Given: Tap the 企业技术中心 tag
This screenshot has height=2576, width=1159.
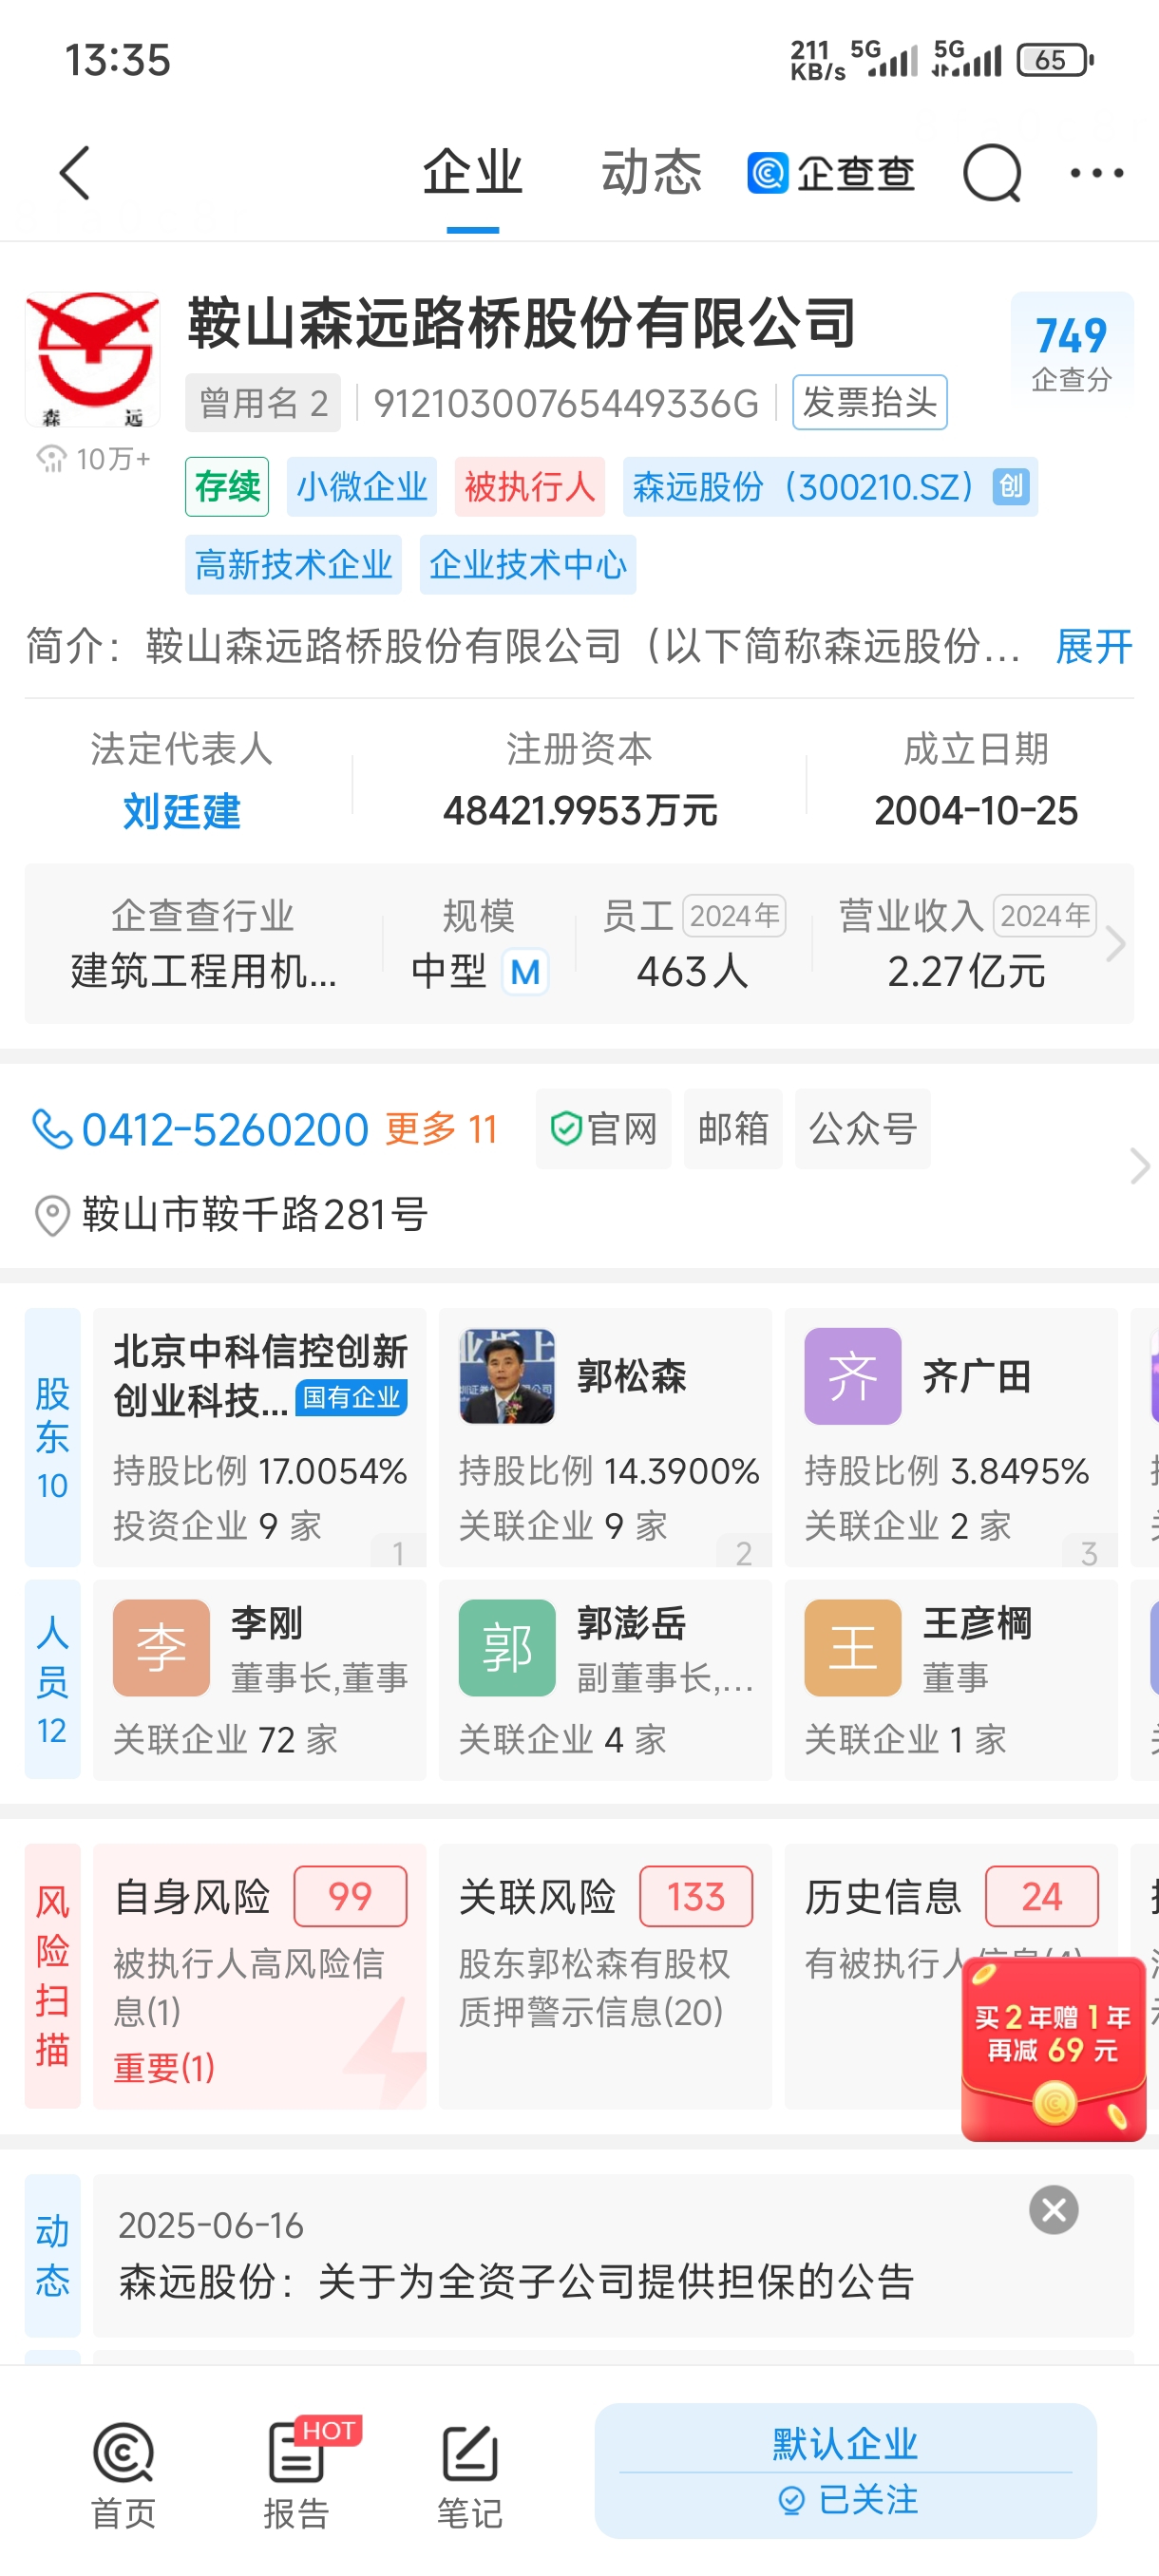Looking at the screenshot, I should [528, 565].
